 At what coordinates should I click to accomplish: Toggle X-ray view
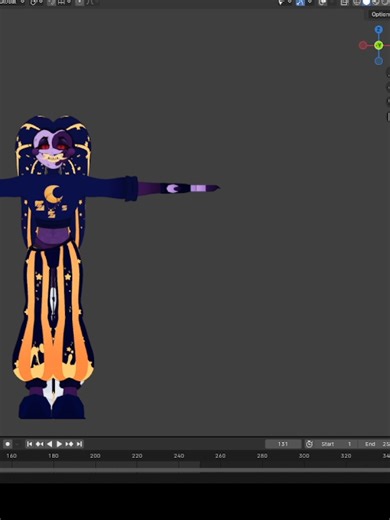(344, 2)
